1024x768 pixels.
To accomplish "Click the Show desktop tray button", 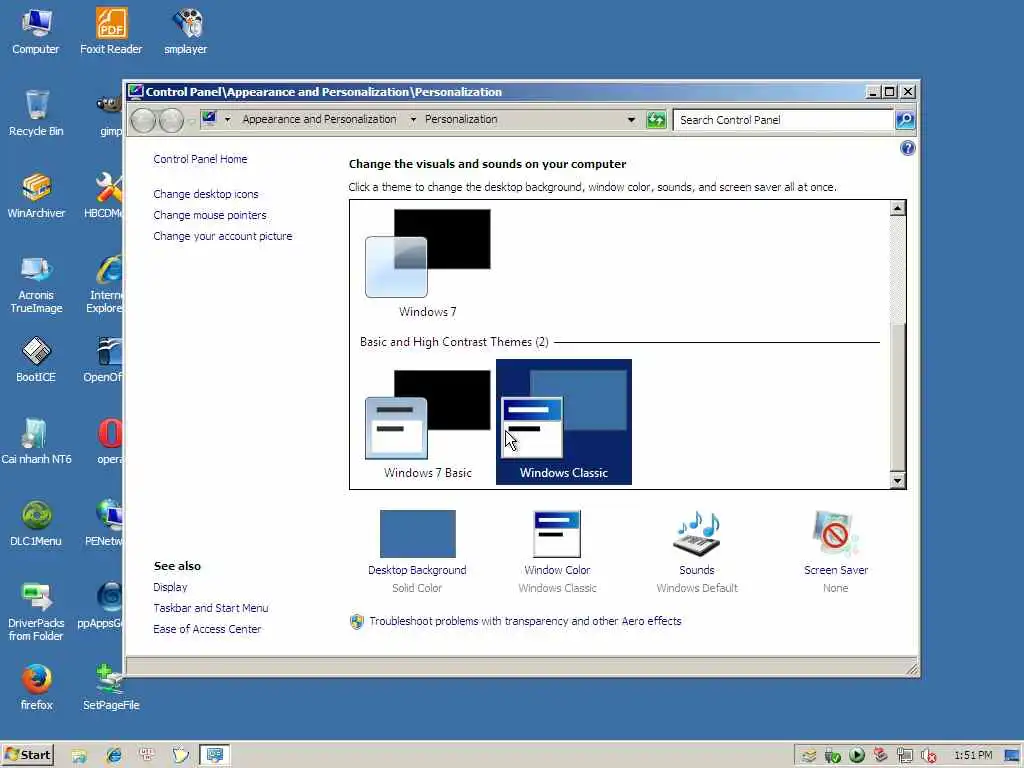I will pyautogui.click(x=1013, y=756).
